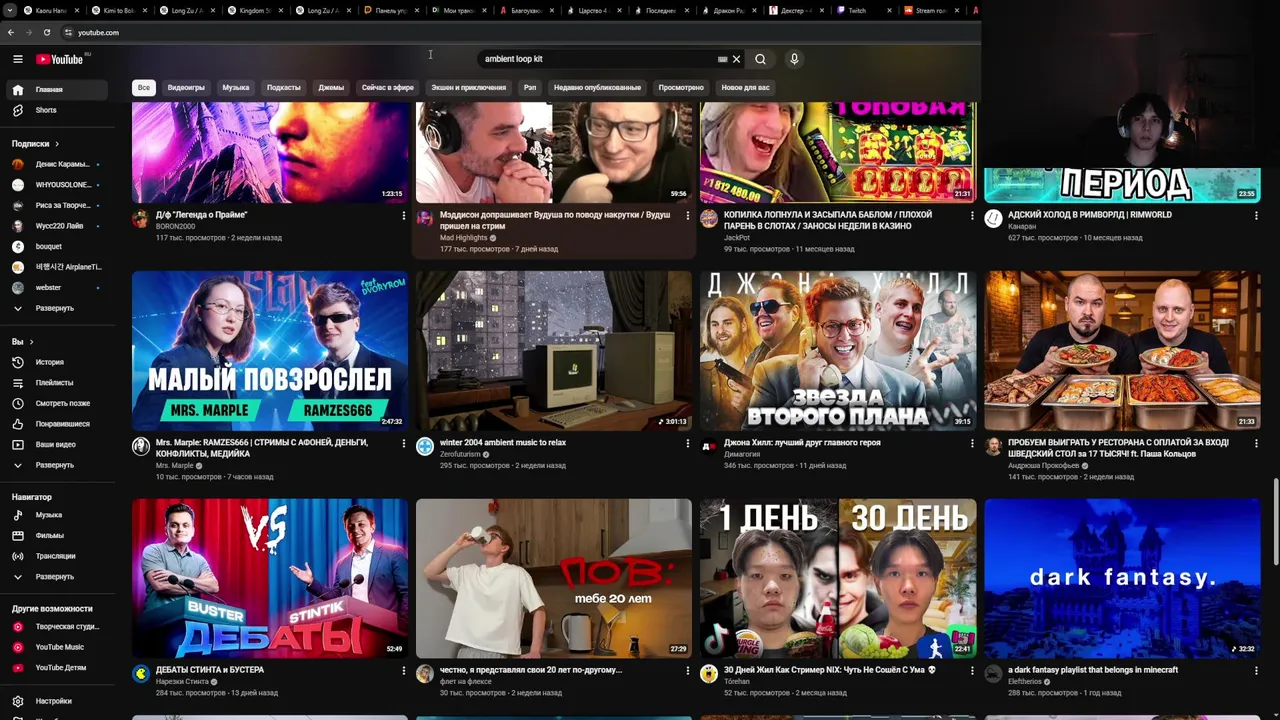Switch to the Kingdom browser tab
The height and width of the screenshot is (720, 1280).
coord(254,10)
